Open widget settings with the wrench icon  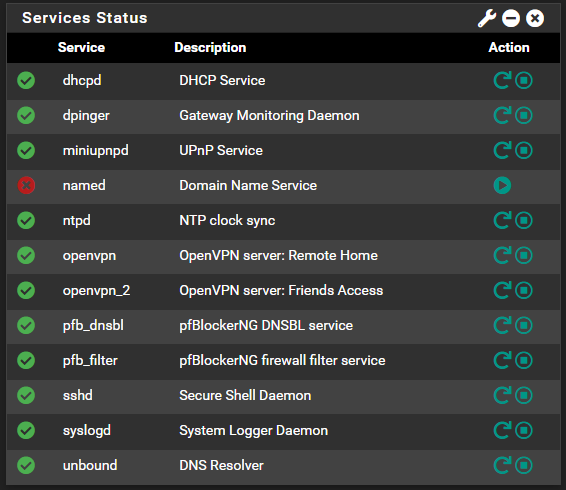click(487, 18)
